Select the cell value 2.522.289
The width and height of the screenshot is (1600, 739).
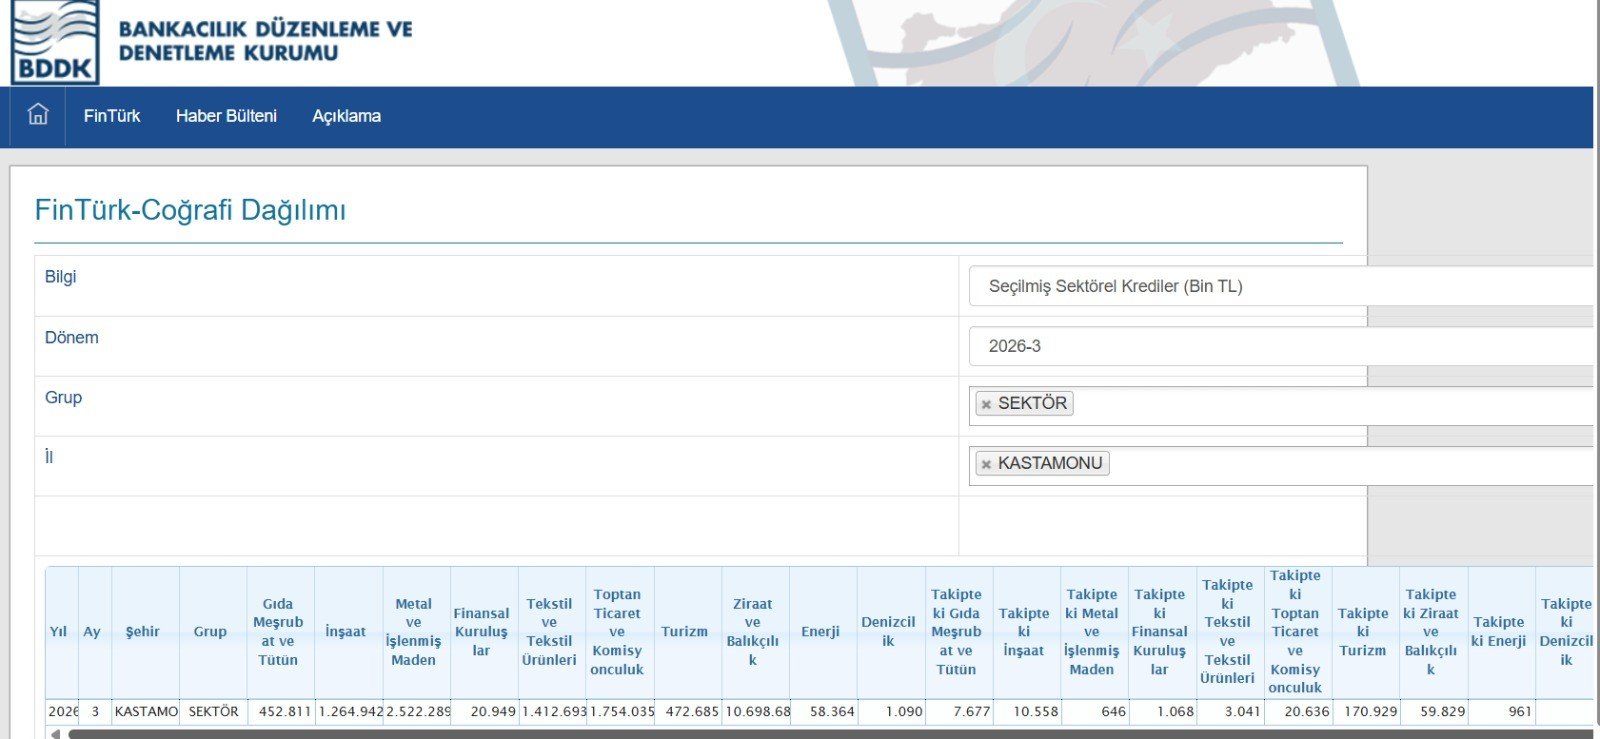point(417,712)
